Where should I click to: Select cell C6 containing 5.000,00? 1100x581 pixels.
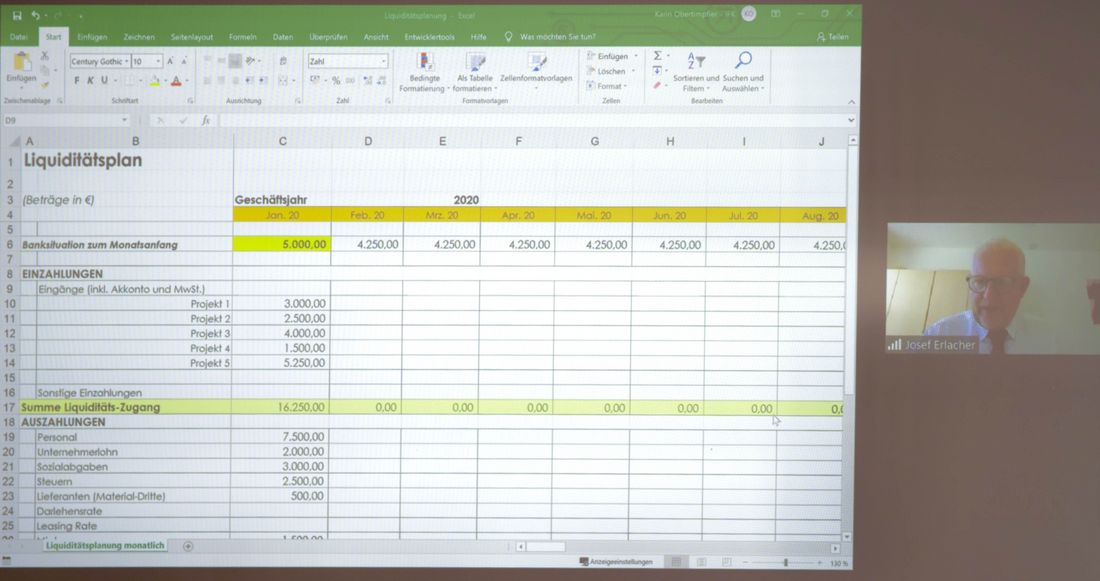point(282,244)
